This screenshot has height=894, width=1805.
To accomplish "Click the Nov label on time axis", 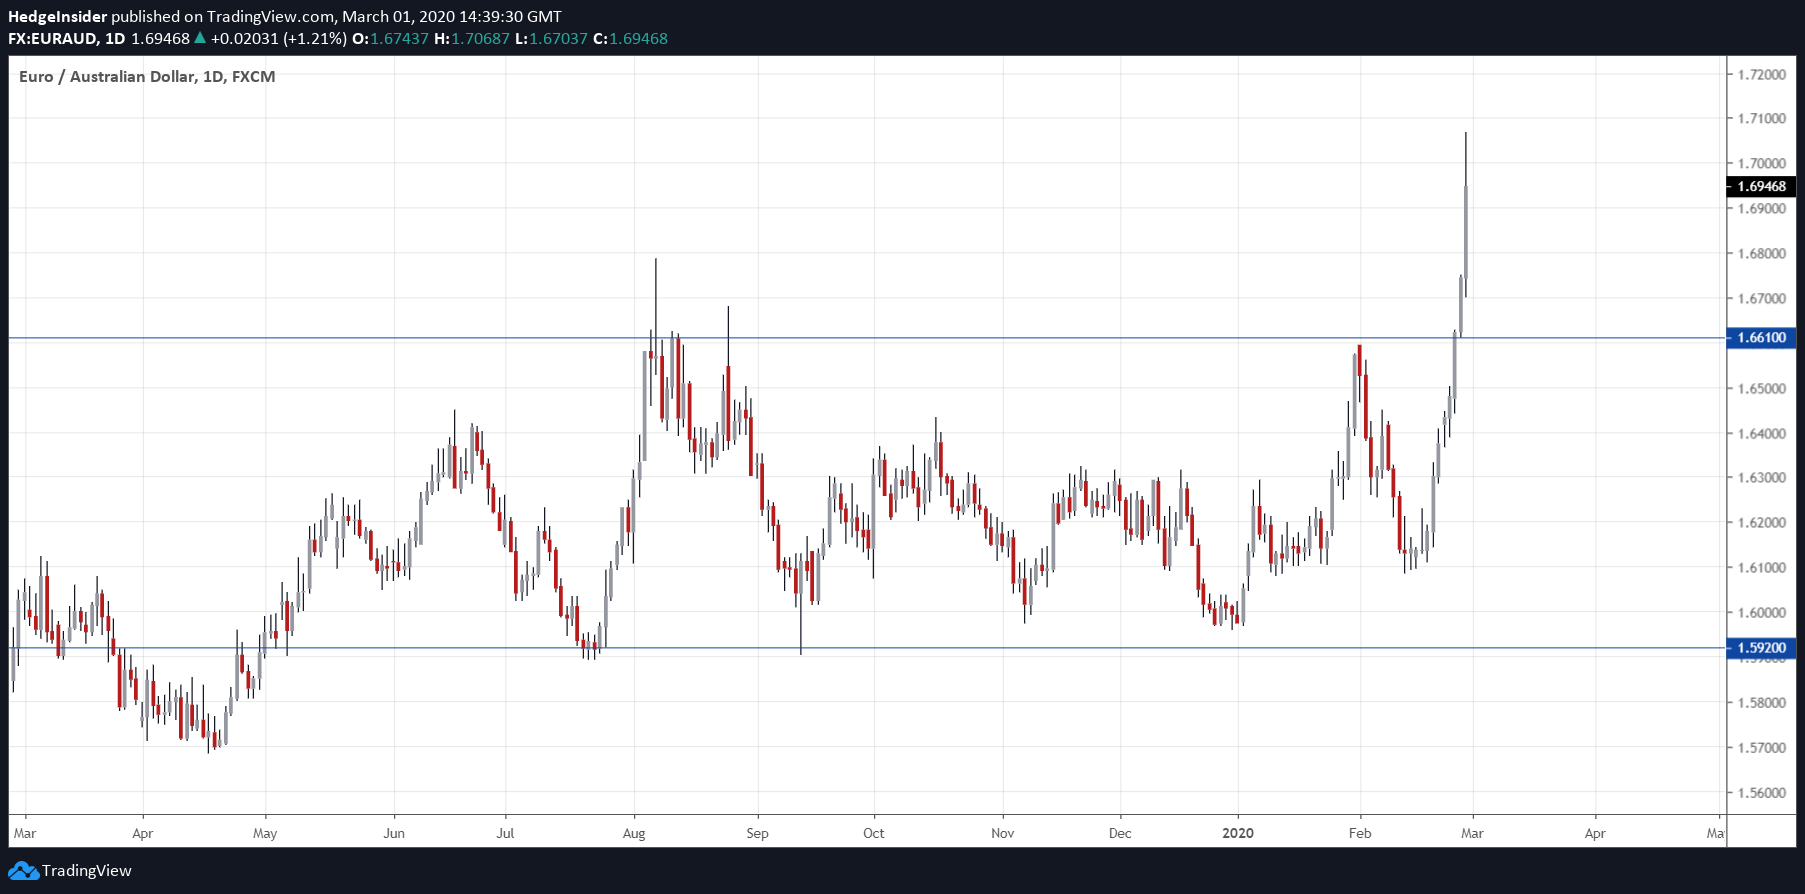I will tap(1002, 833).
